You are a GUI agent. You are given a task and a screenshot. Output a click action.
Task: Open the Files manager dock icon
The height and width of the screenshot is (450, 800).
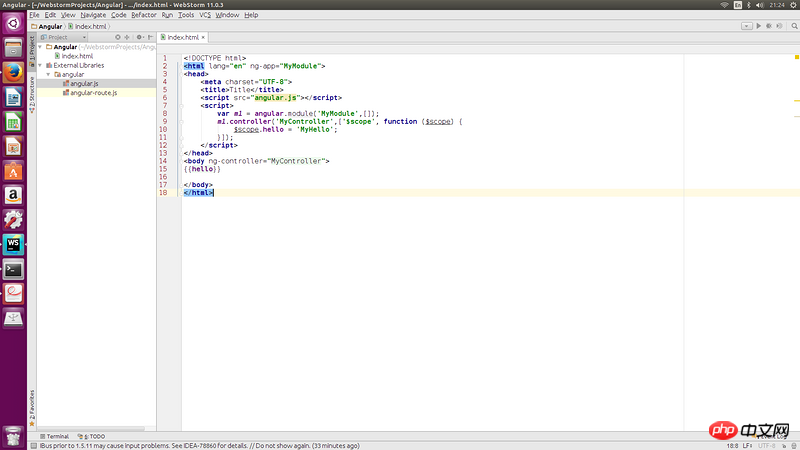click(x=13, y=48)
